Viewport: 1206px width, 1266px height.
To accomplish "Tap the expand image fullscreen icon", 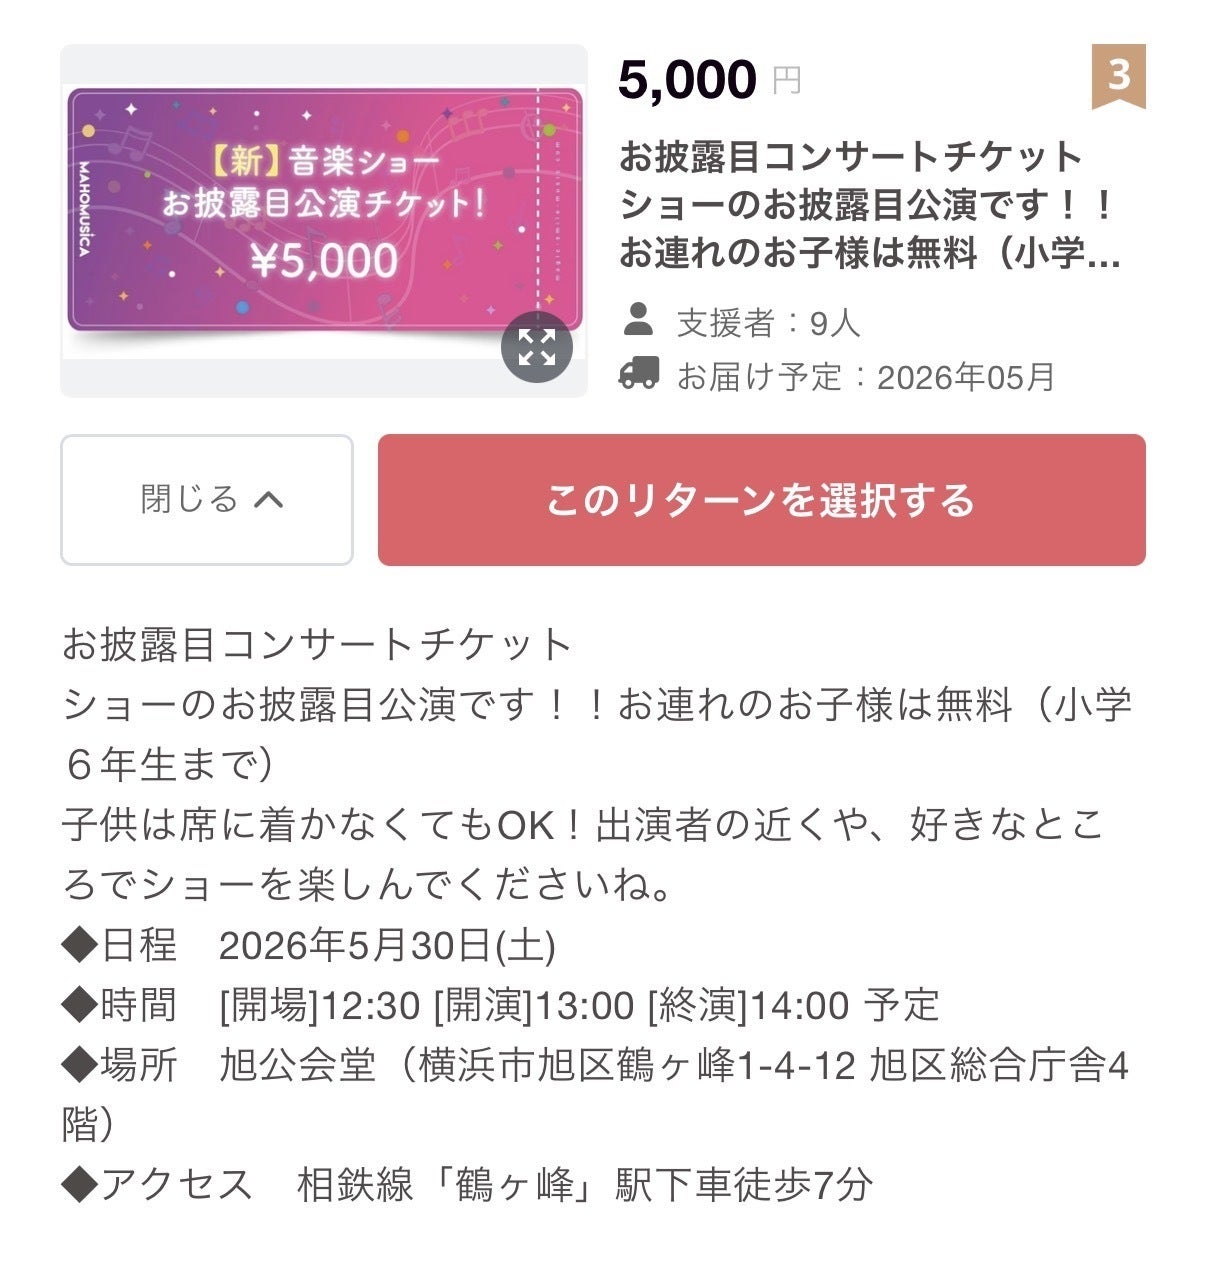I will pos(537,347).
